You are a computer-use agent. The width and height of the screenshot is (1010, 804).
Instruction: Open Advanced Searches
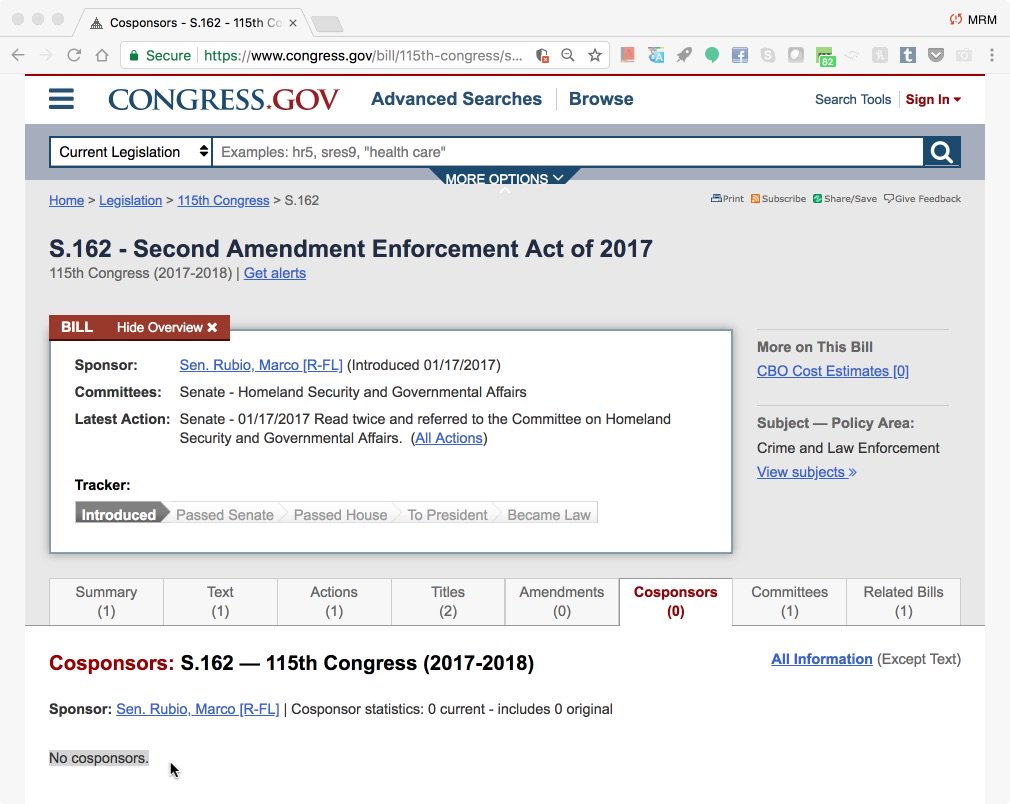point(456,99)
